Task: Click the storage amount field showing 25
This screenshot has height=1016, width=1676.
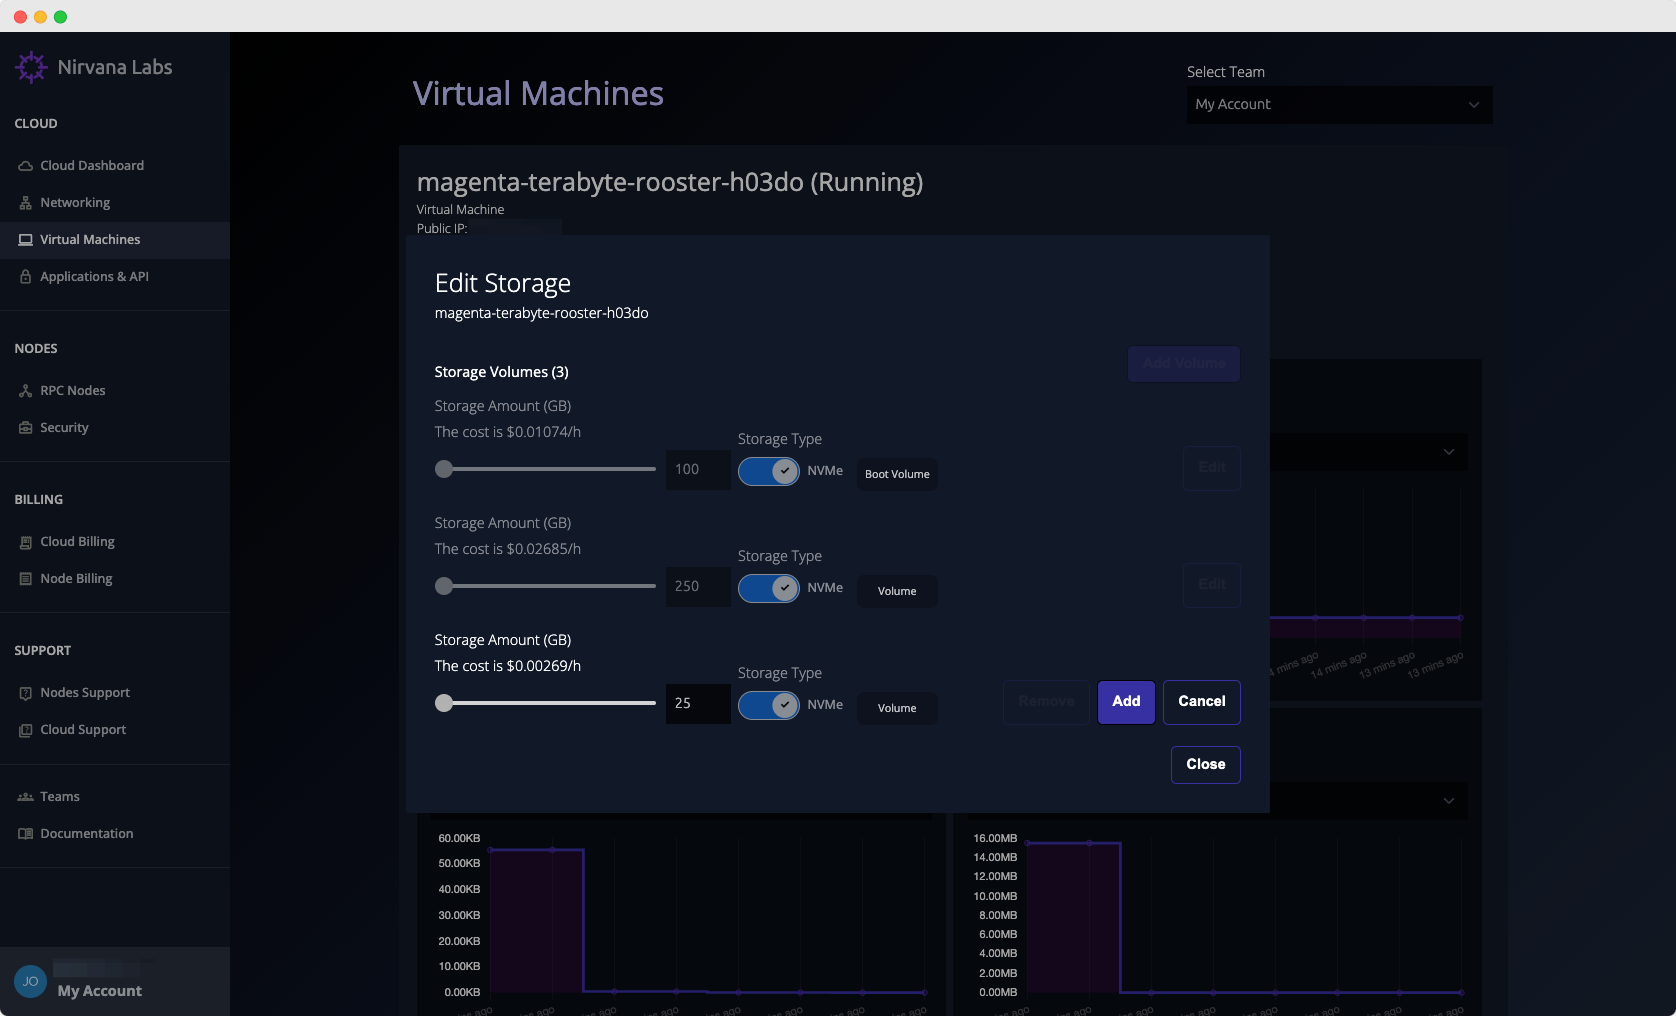Action: pyautogui.click(x=697, y=704)
